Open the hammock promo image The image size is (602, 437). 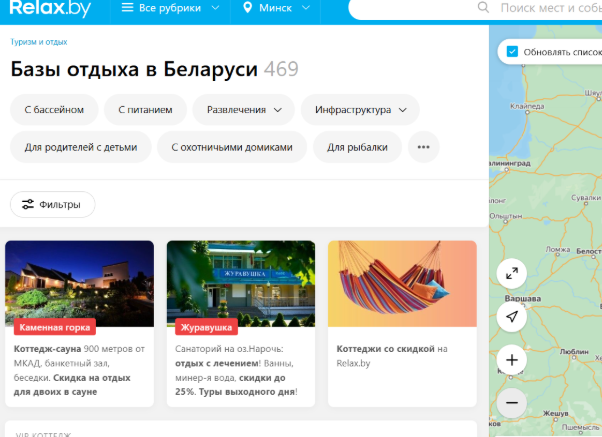pyautogui.click(x=402, y=283)
